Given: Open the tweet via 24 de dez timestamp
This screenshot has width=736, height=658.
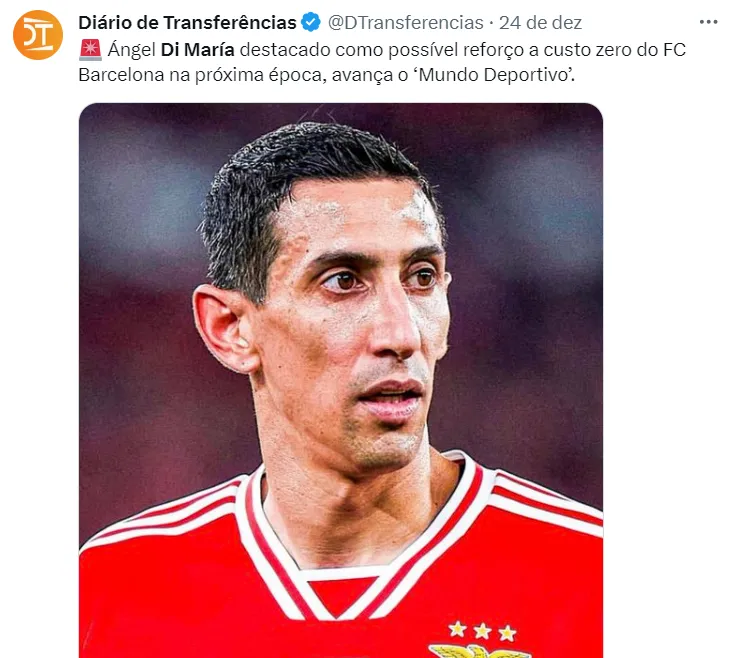Looking at the screenshot, I should [540, 23].
